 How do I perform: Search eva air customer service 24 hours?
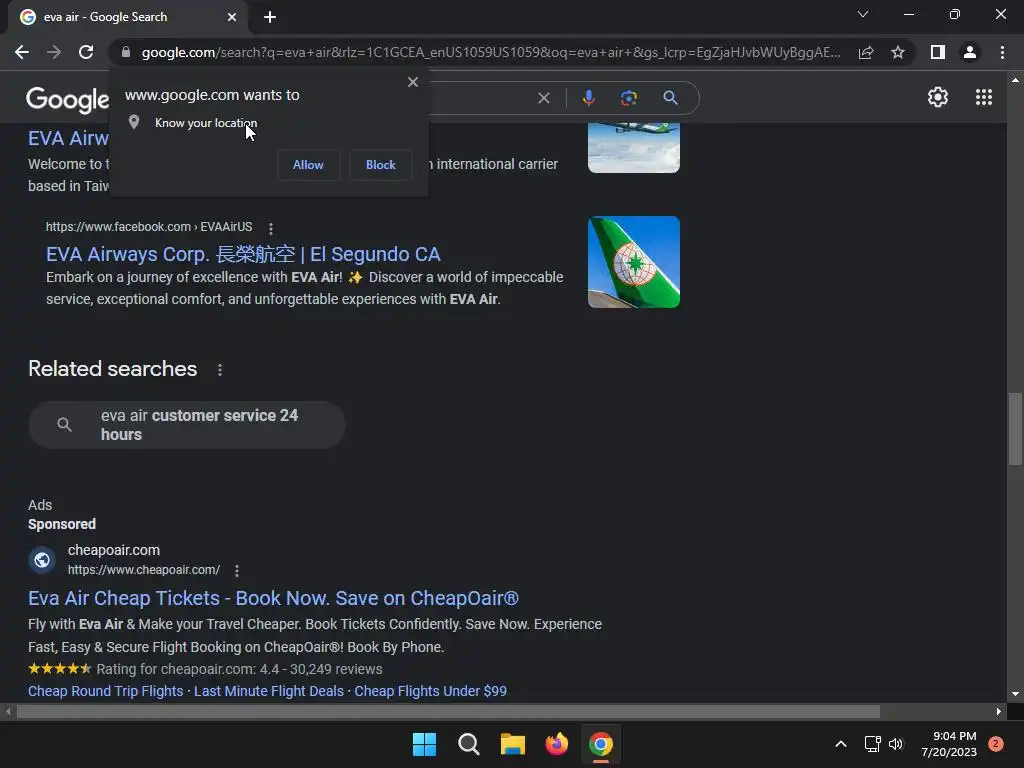click(x=187, y=425)
